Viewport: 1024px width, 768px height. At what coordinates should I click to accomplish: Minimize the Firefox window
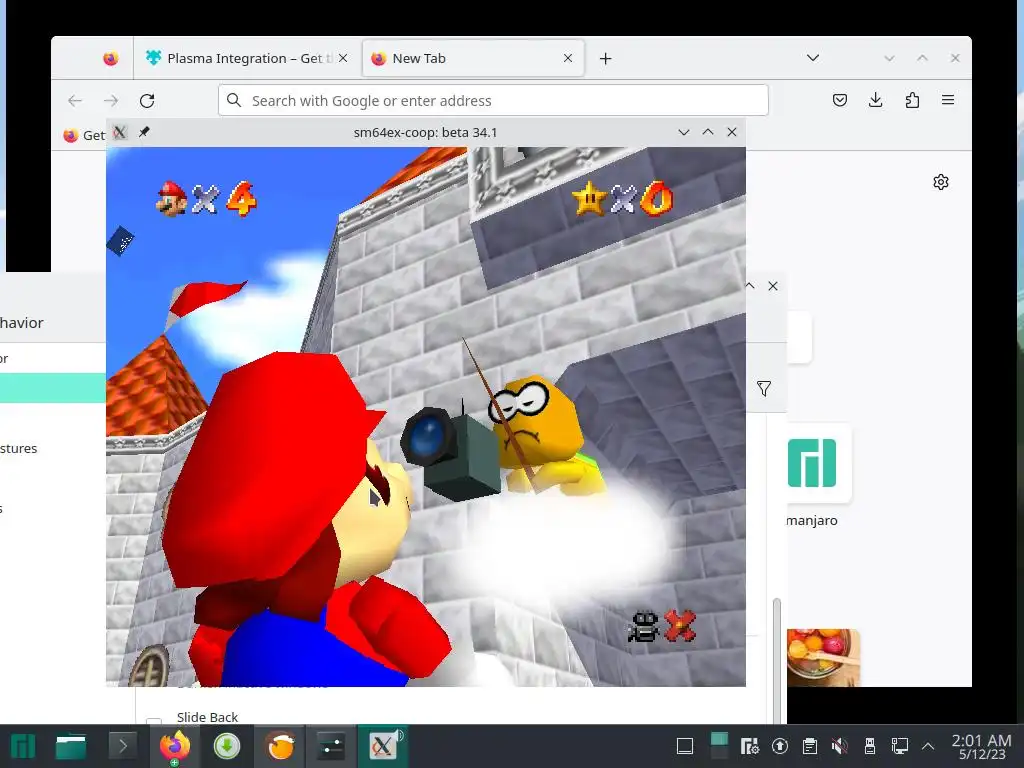(x=889, y=58)
